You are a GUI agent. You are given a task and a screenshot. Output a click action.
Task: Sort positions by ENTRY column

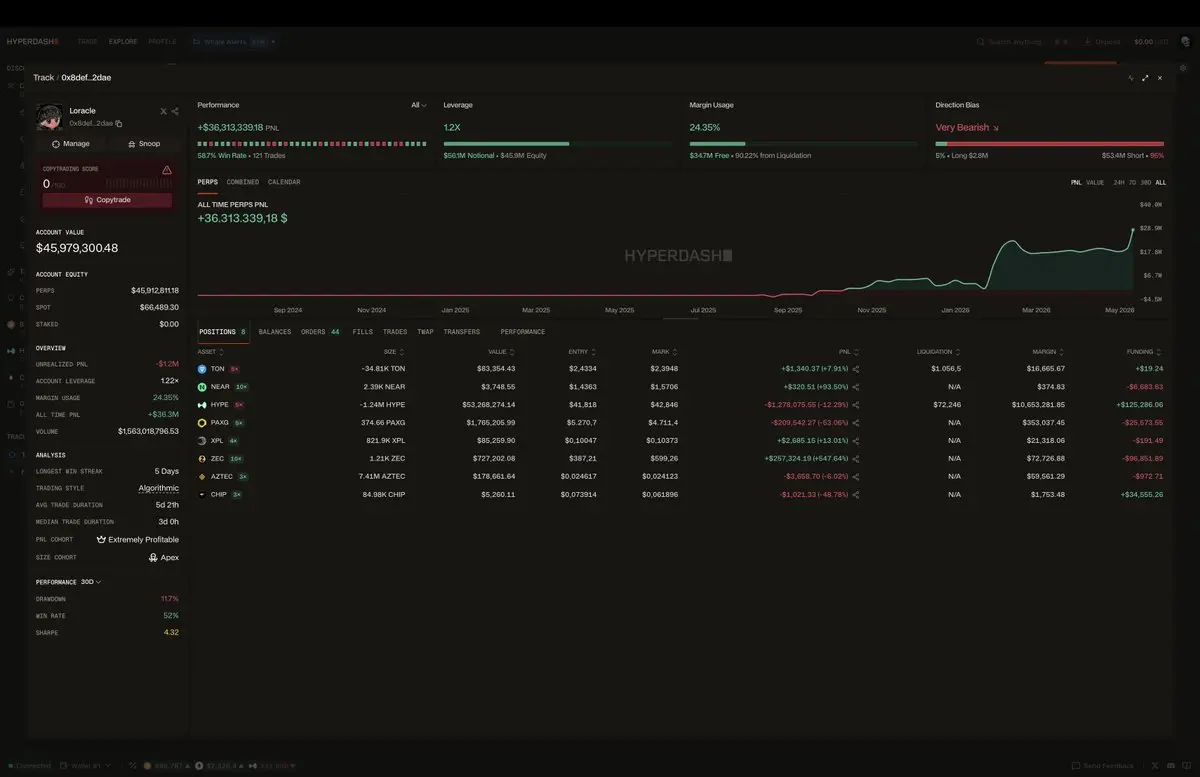point(583,352)
